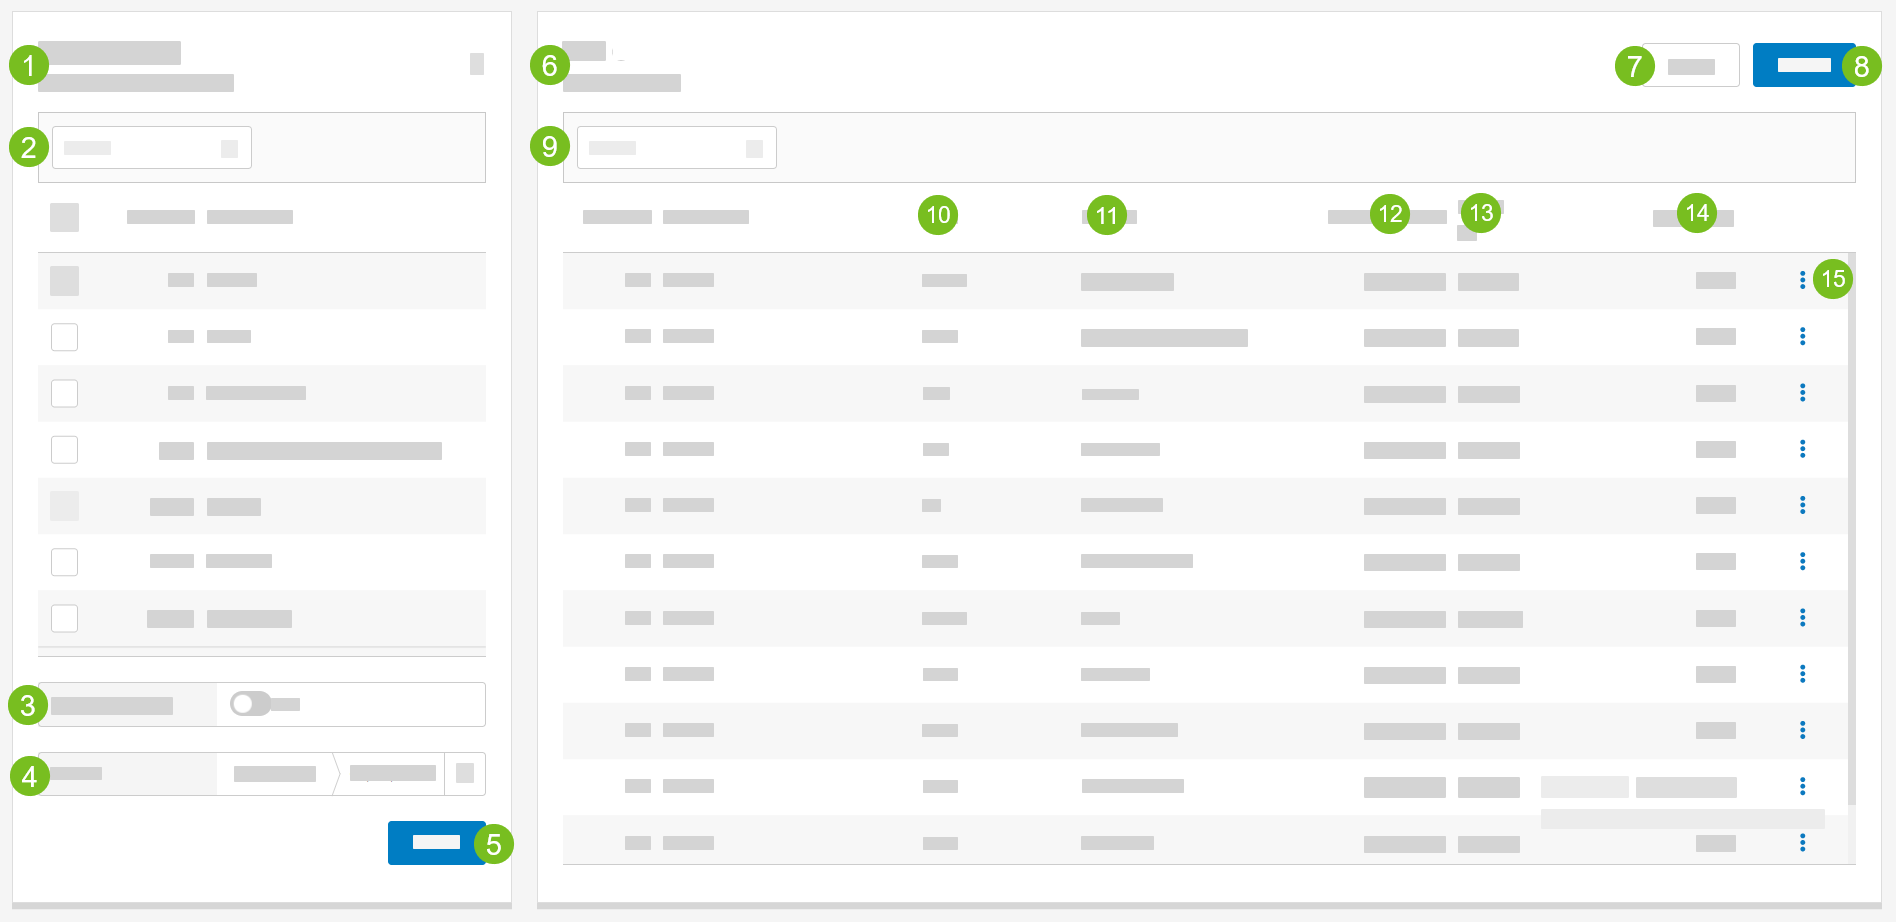Open the three-dot menu of last table row
Image resolution: width=1896 pixels, height=922 pixels.
coord(1803,843)
